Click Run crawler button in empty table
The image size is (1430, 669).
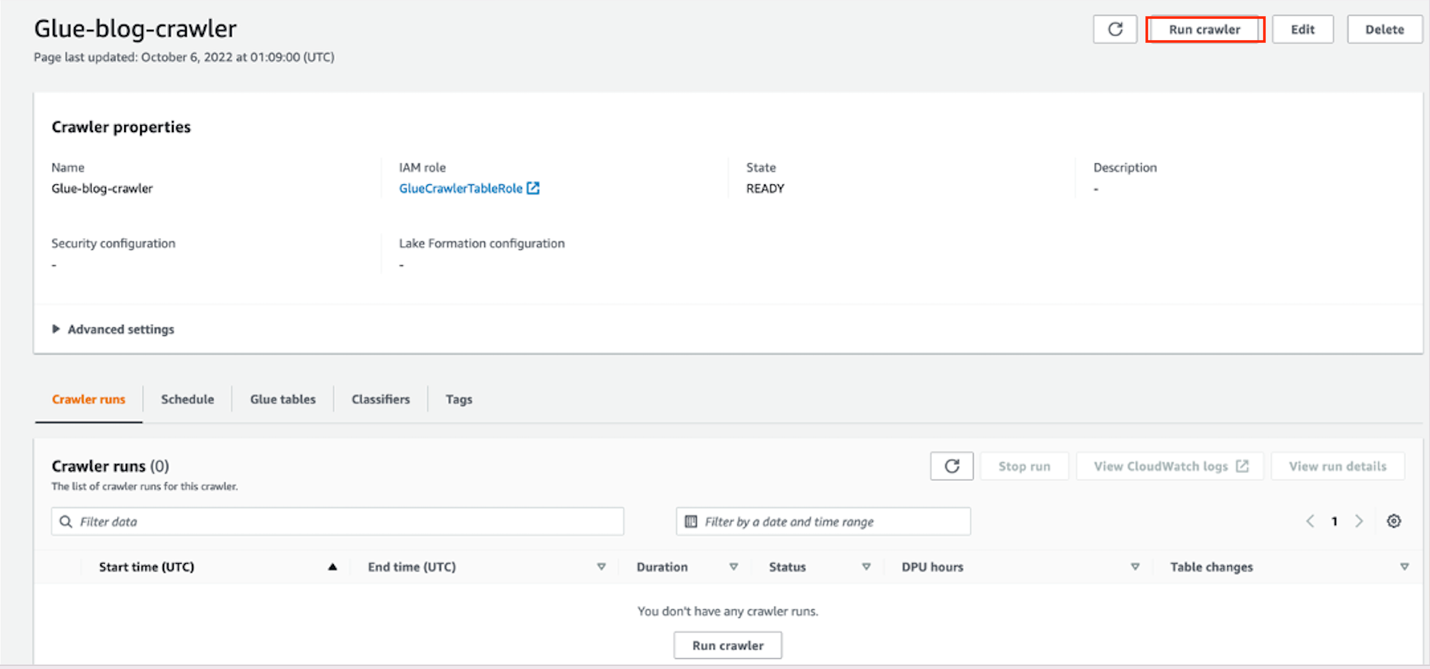(728, 645)
